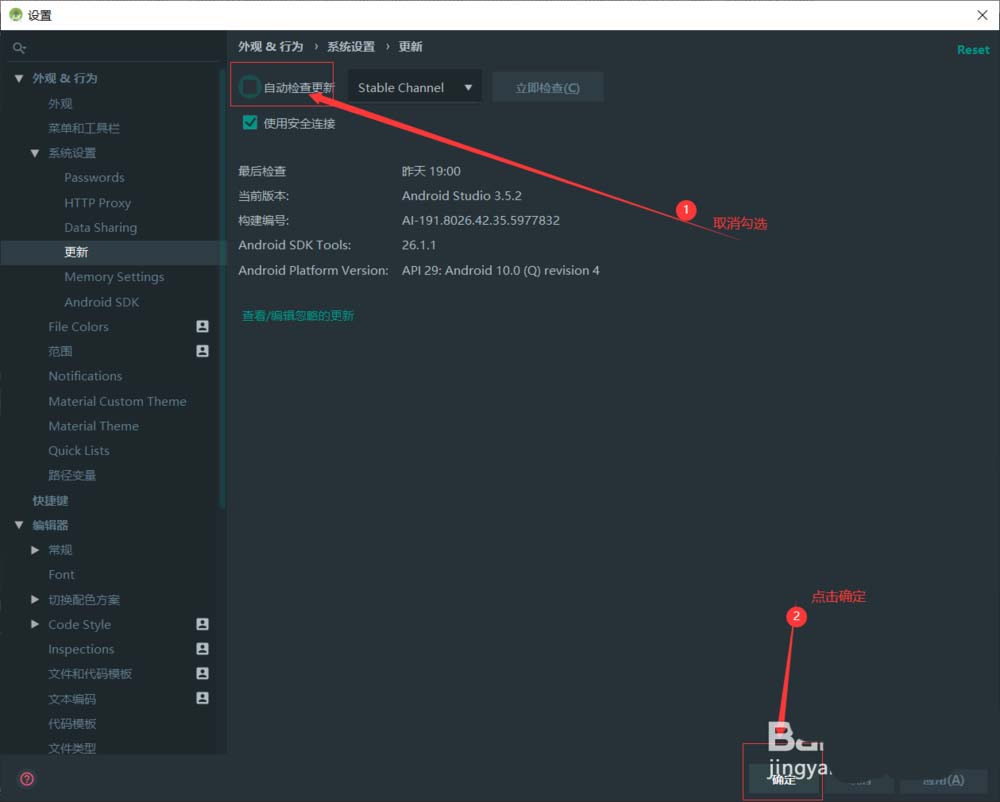Expand the 切换配色方案 tree node
Viewport: 1000px width, 802px height.
[35, 599]
